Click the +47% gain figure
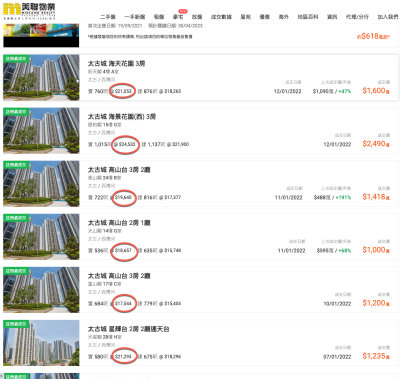The image size is (400, 379). click(x=345, y=91)
